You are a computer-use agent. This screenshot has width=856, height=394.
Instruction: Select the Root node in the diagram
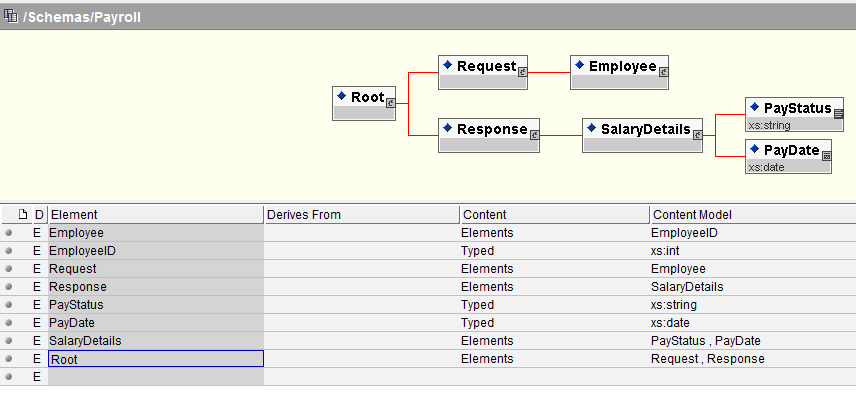pos(364,103)
